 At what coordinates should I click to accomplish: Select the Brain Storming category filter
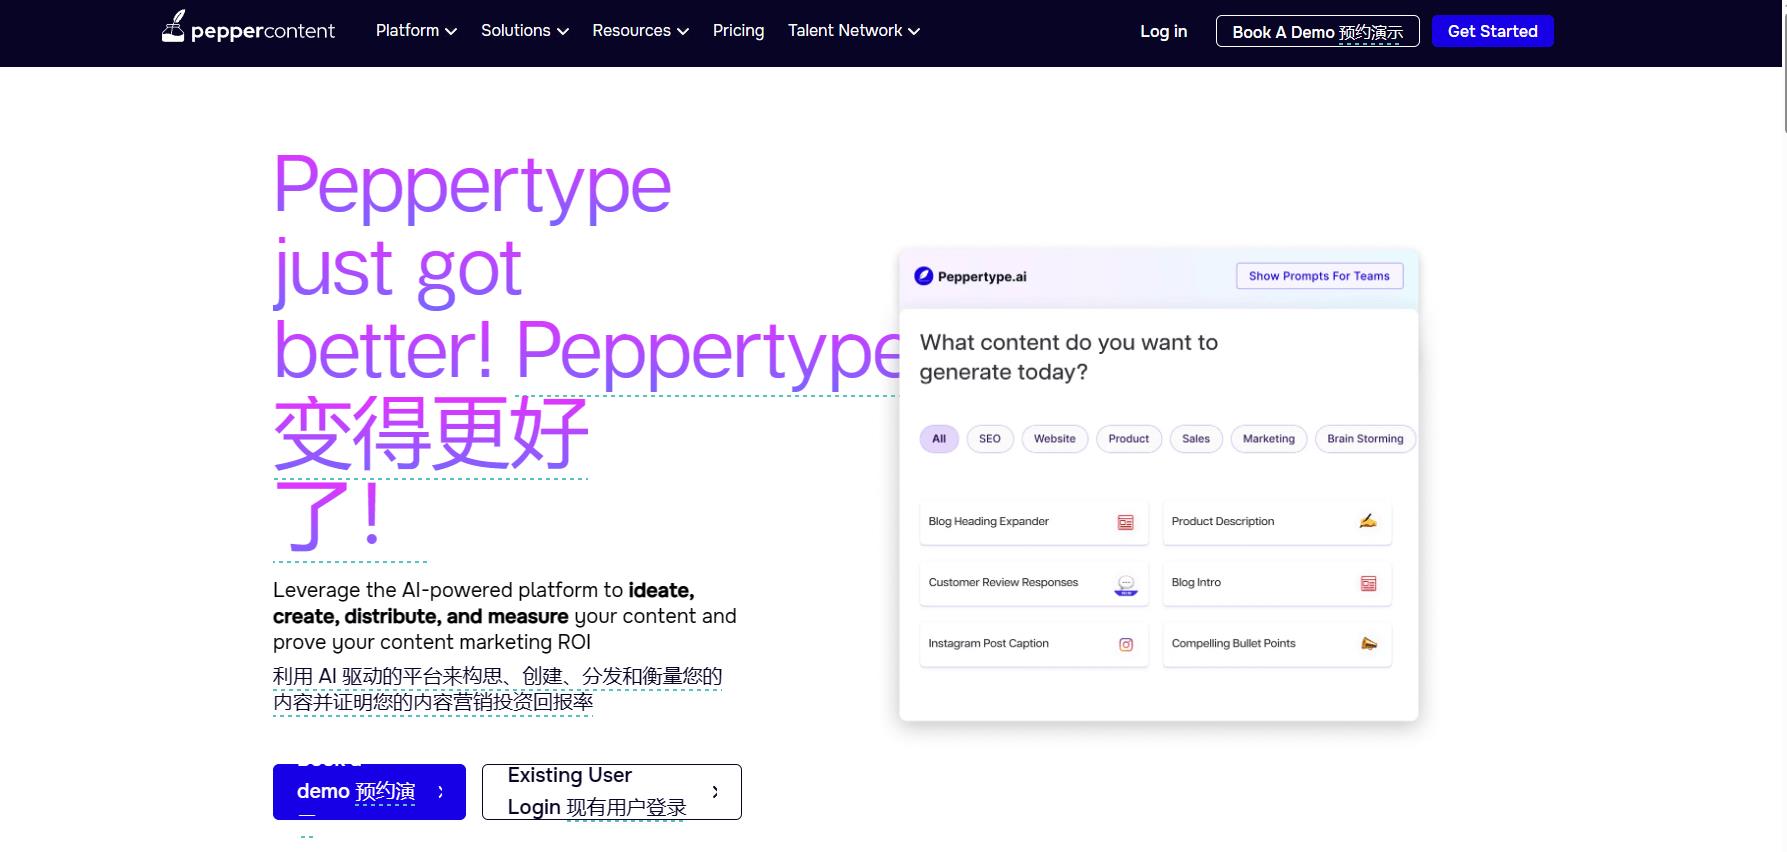pos(1365,439)
